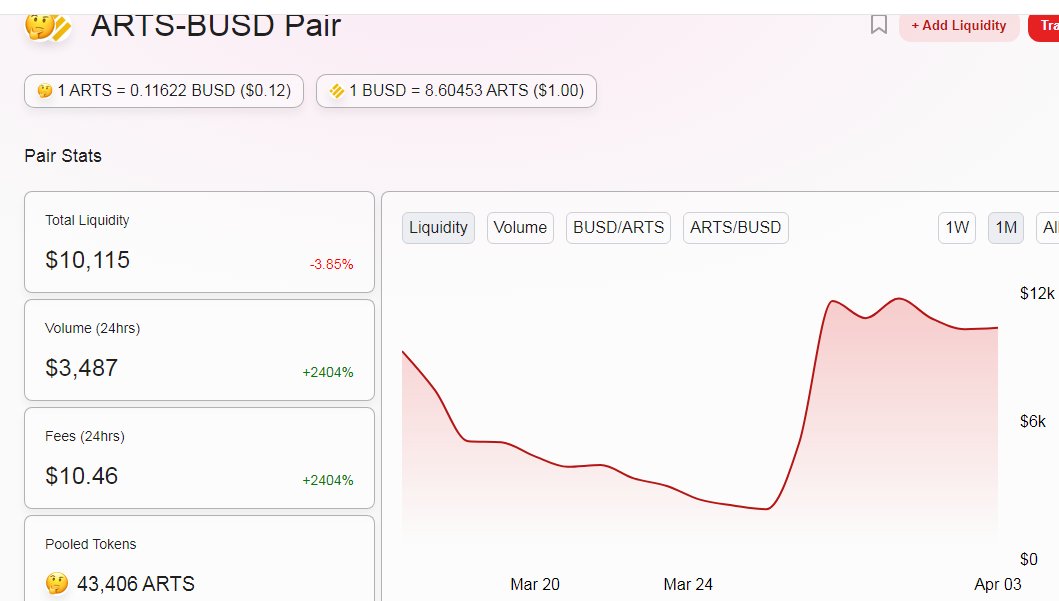
Task: Click the 1 BUSD = 8.60453 ARTS rate pill
Action: pos(456,90)
